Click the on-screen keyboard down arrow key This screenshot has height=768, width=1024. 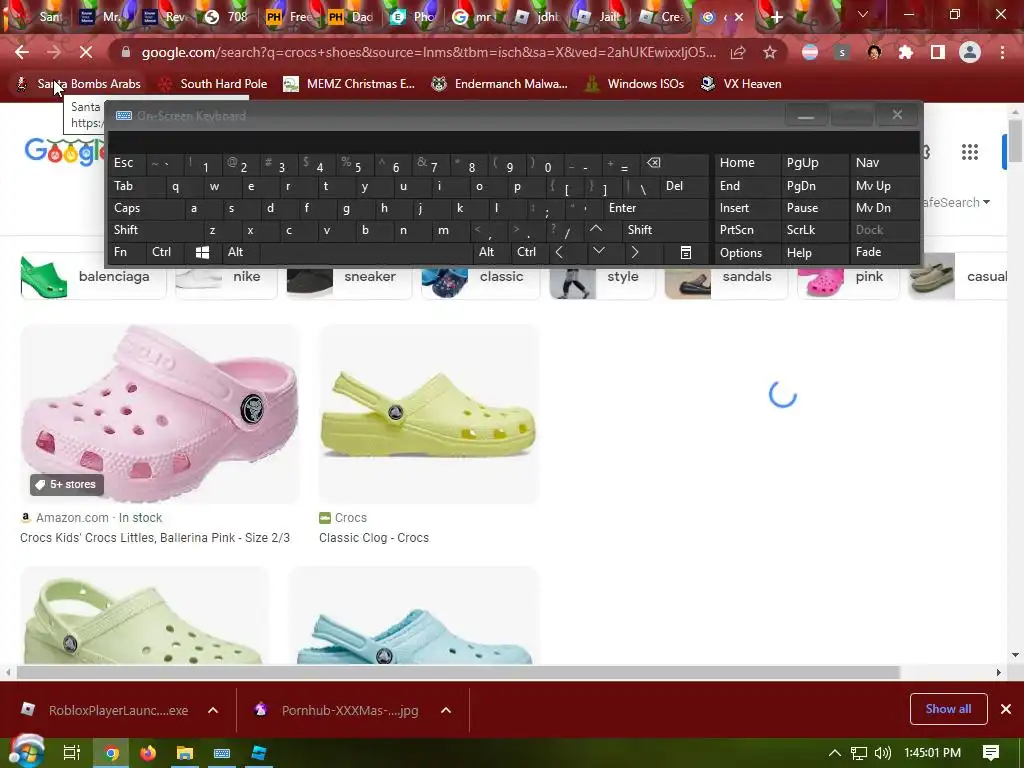[598, 251]
